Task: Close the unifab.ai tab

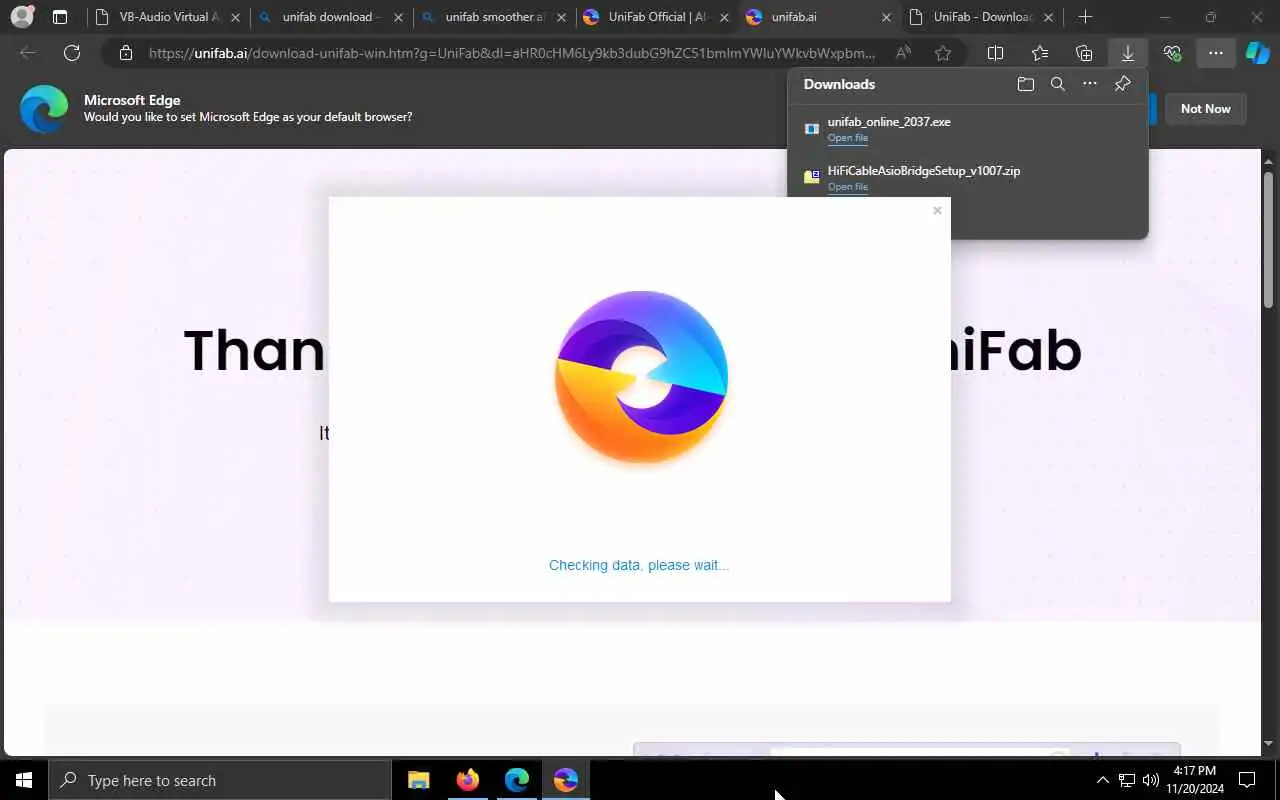Action: point(886,17)
